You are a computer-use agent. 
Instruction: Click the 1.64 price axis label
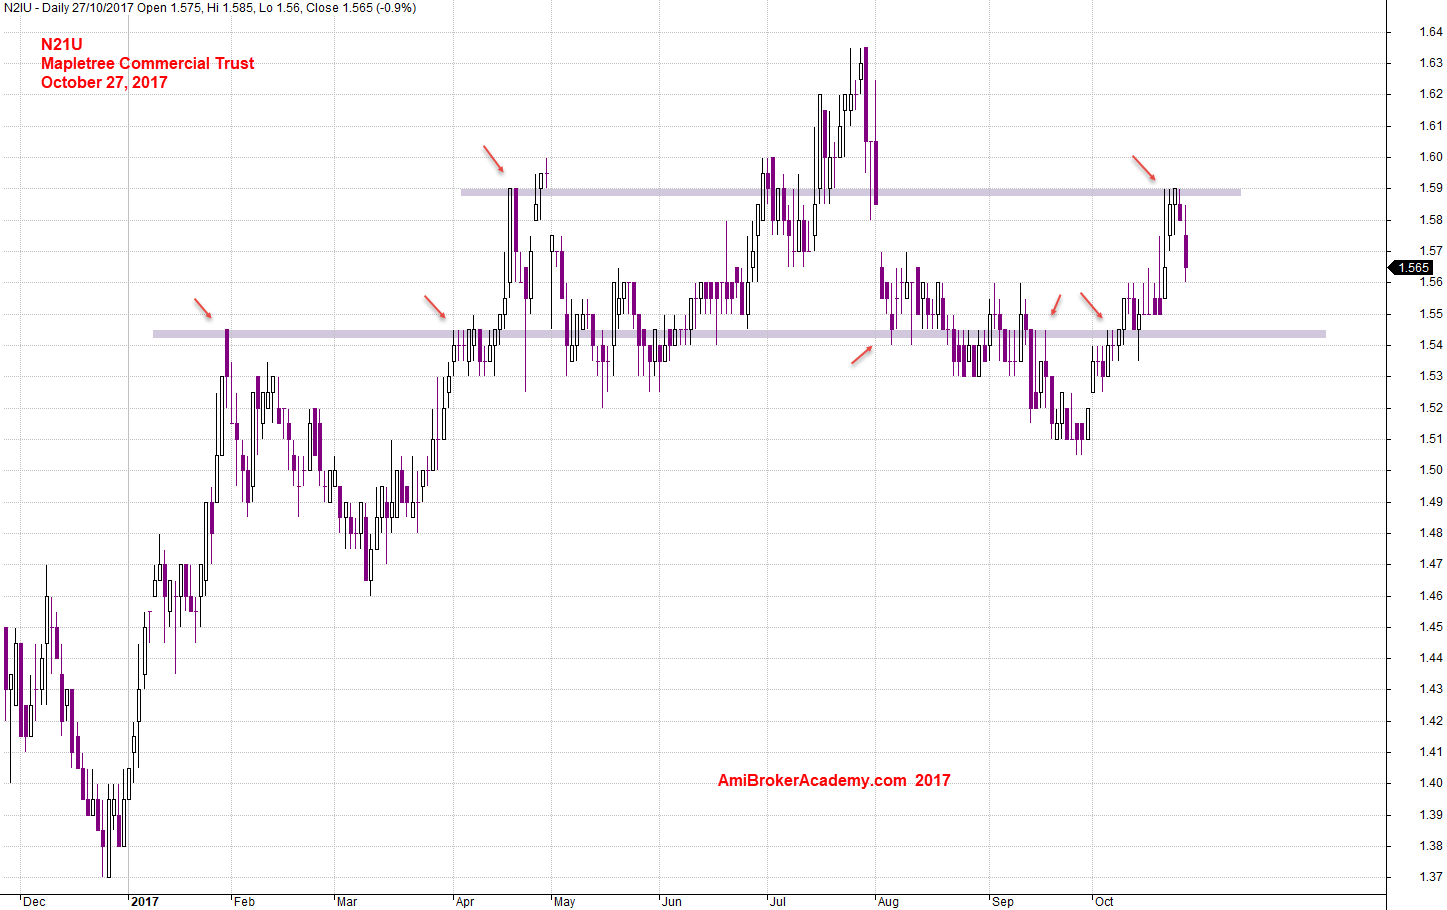pos(1431,32)
